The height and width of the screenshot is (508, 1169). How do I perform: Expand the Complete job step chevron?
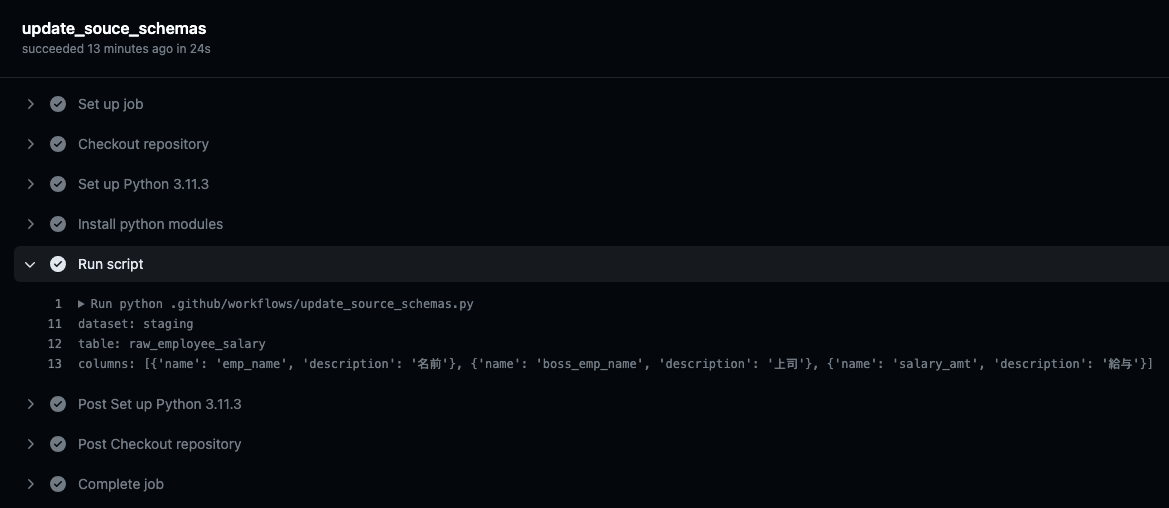click(x=31, y=484)
